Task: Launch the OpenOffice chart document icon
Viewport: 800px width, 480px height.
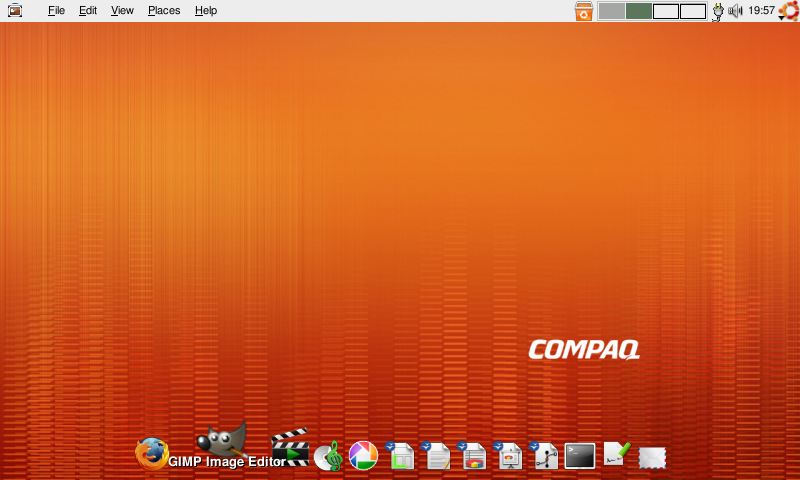Action: 472,456
